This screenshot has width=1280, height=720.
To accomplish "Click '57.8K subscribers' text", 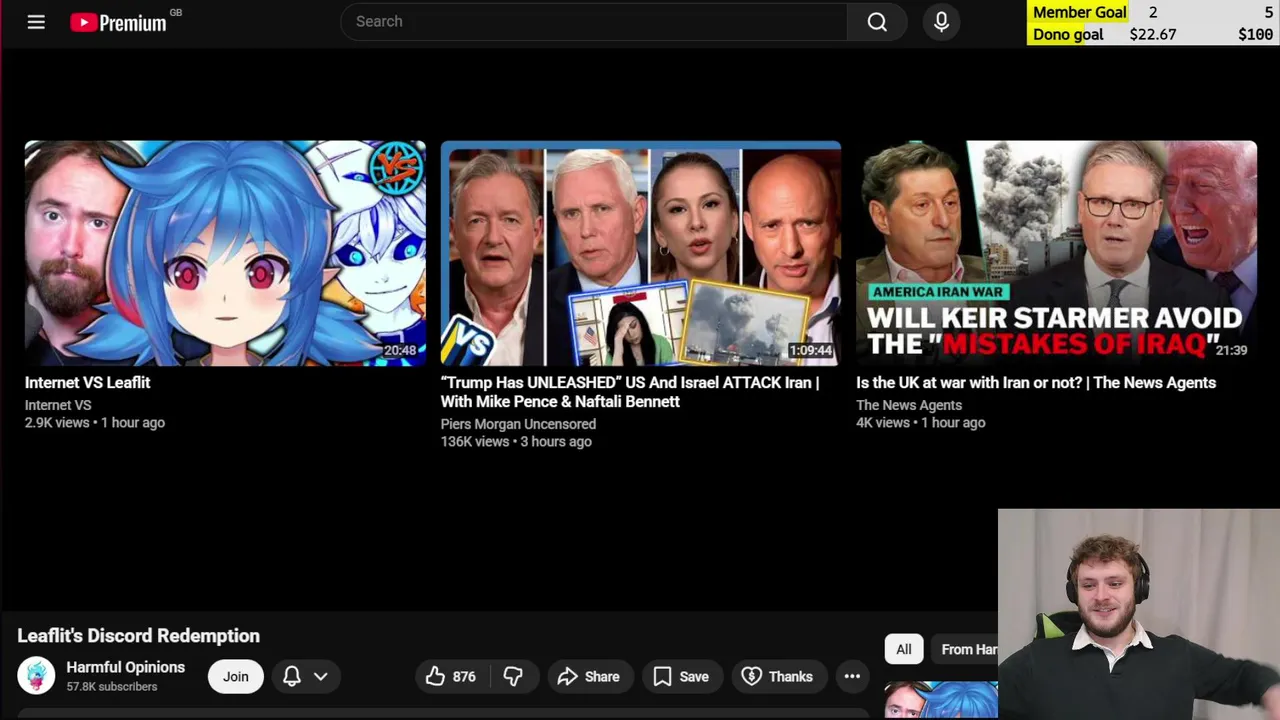I will tap(112, 687).
